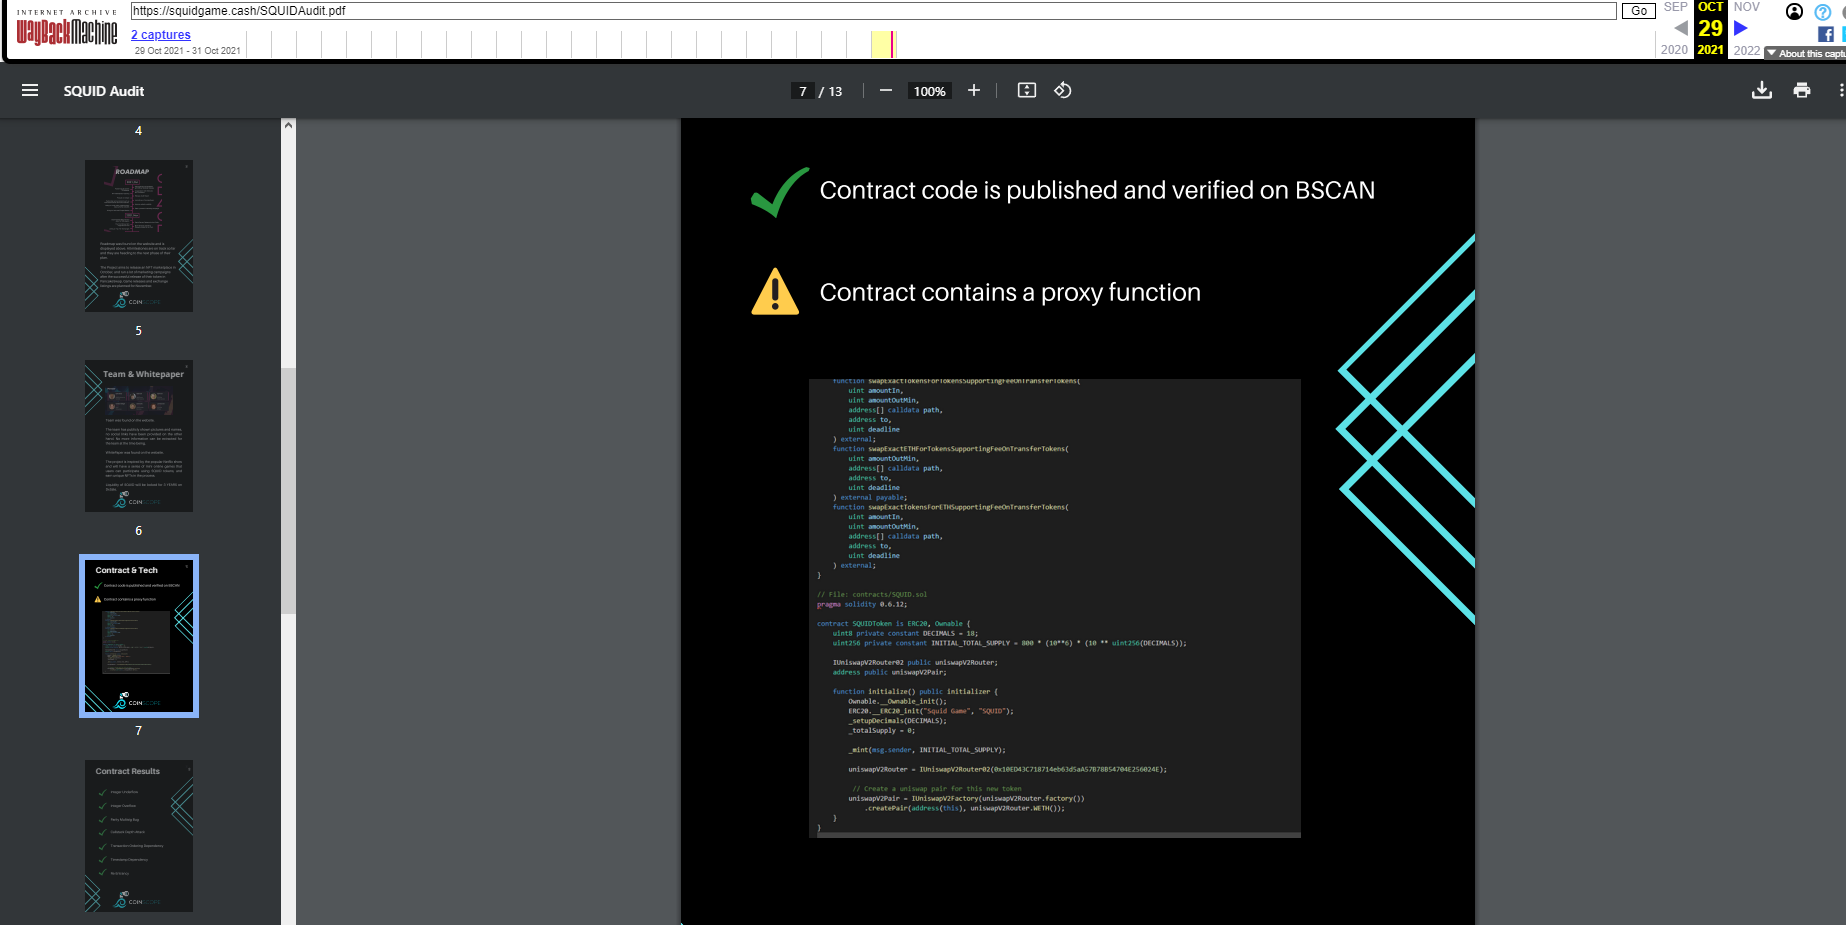Viewport: 1846px width, 925px height.
Task: Open the Wayback Machine logo home
Action: 67,28
